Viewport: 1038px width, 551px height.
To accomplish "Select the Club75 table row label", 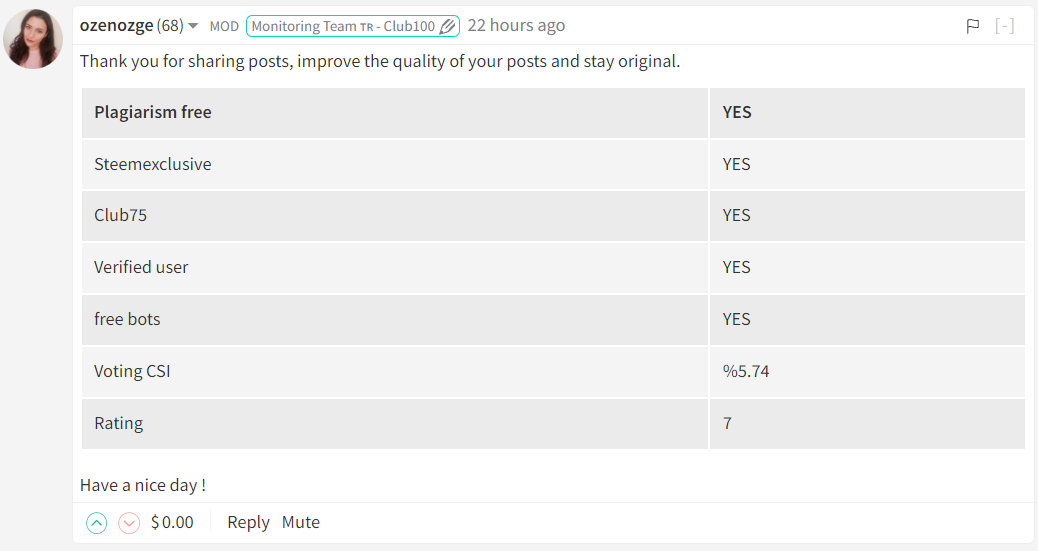I will coord(120,216).
